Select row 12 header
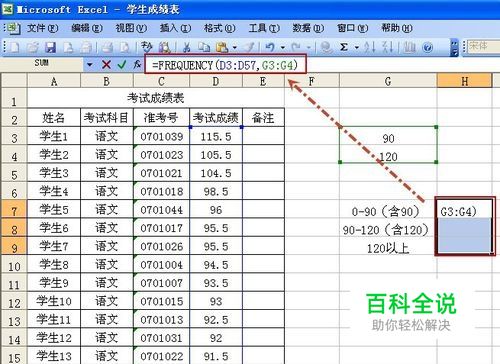The height and width of the screenshot is (364, 500). coord(14,302)
